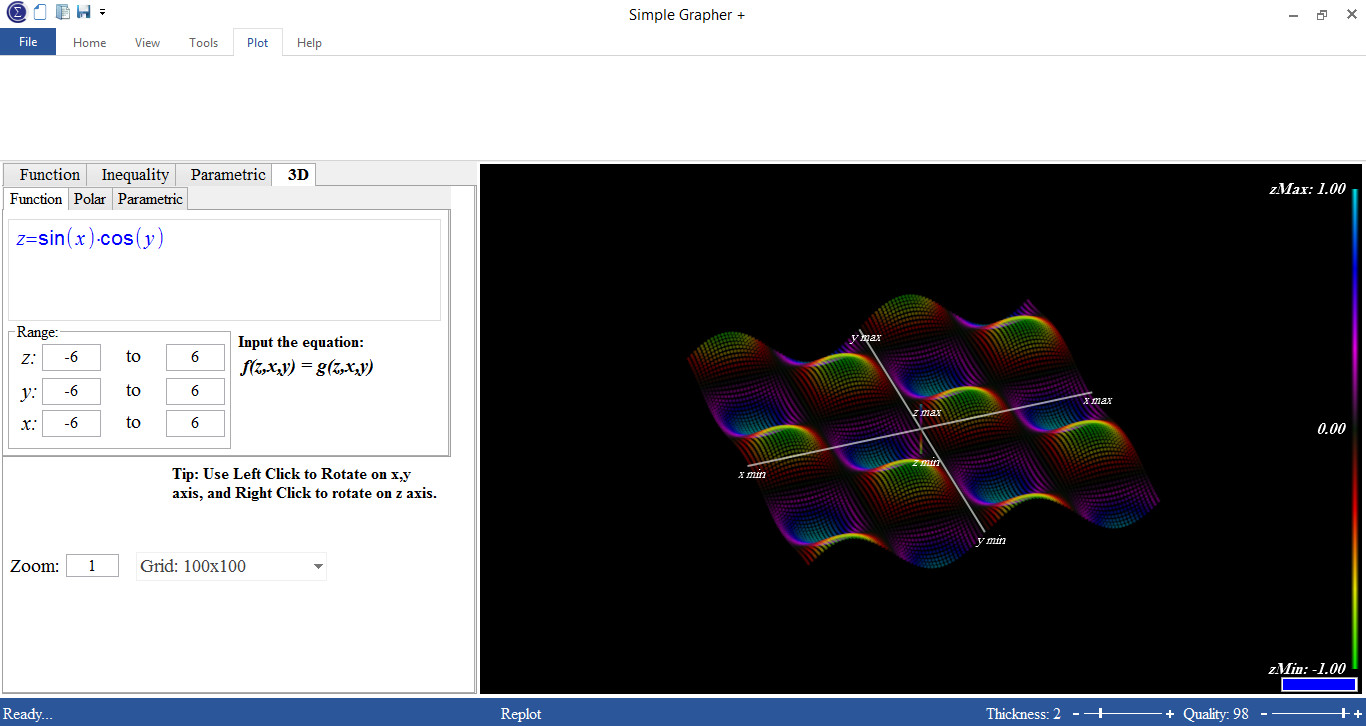Screen dimensions: 1366x726
Task: Click the 3D surface plot of sin(x)cos(y)
Action: pyautogui.click(x=923, y=430)
